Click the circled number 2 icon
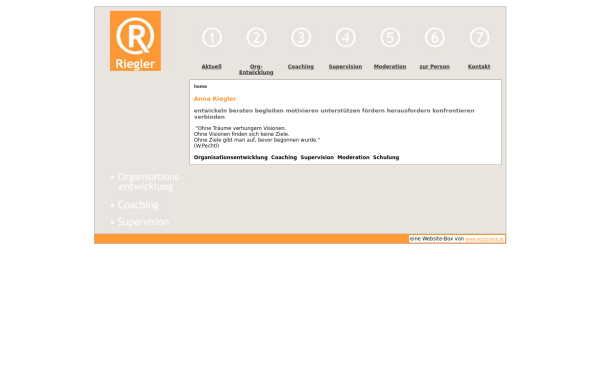 pos(256,38)
